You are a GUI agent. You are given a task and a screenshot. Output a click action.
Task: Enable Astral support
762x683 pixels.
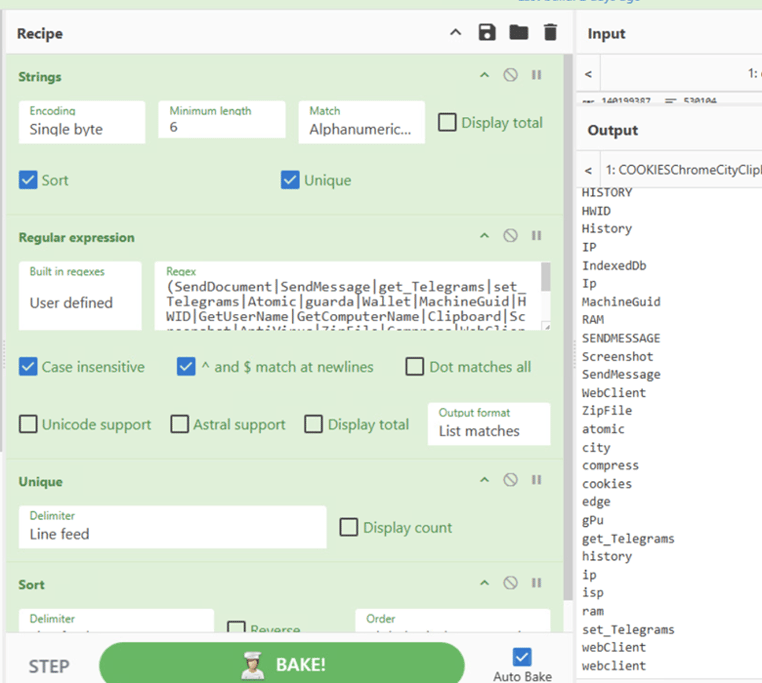coord(180,424)
